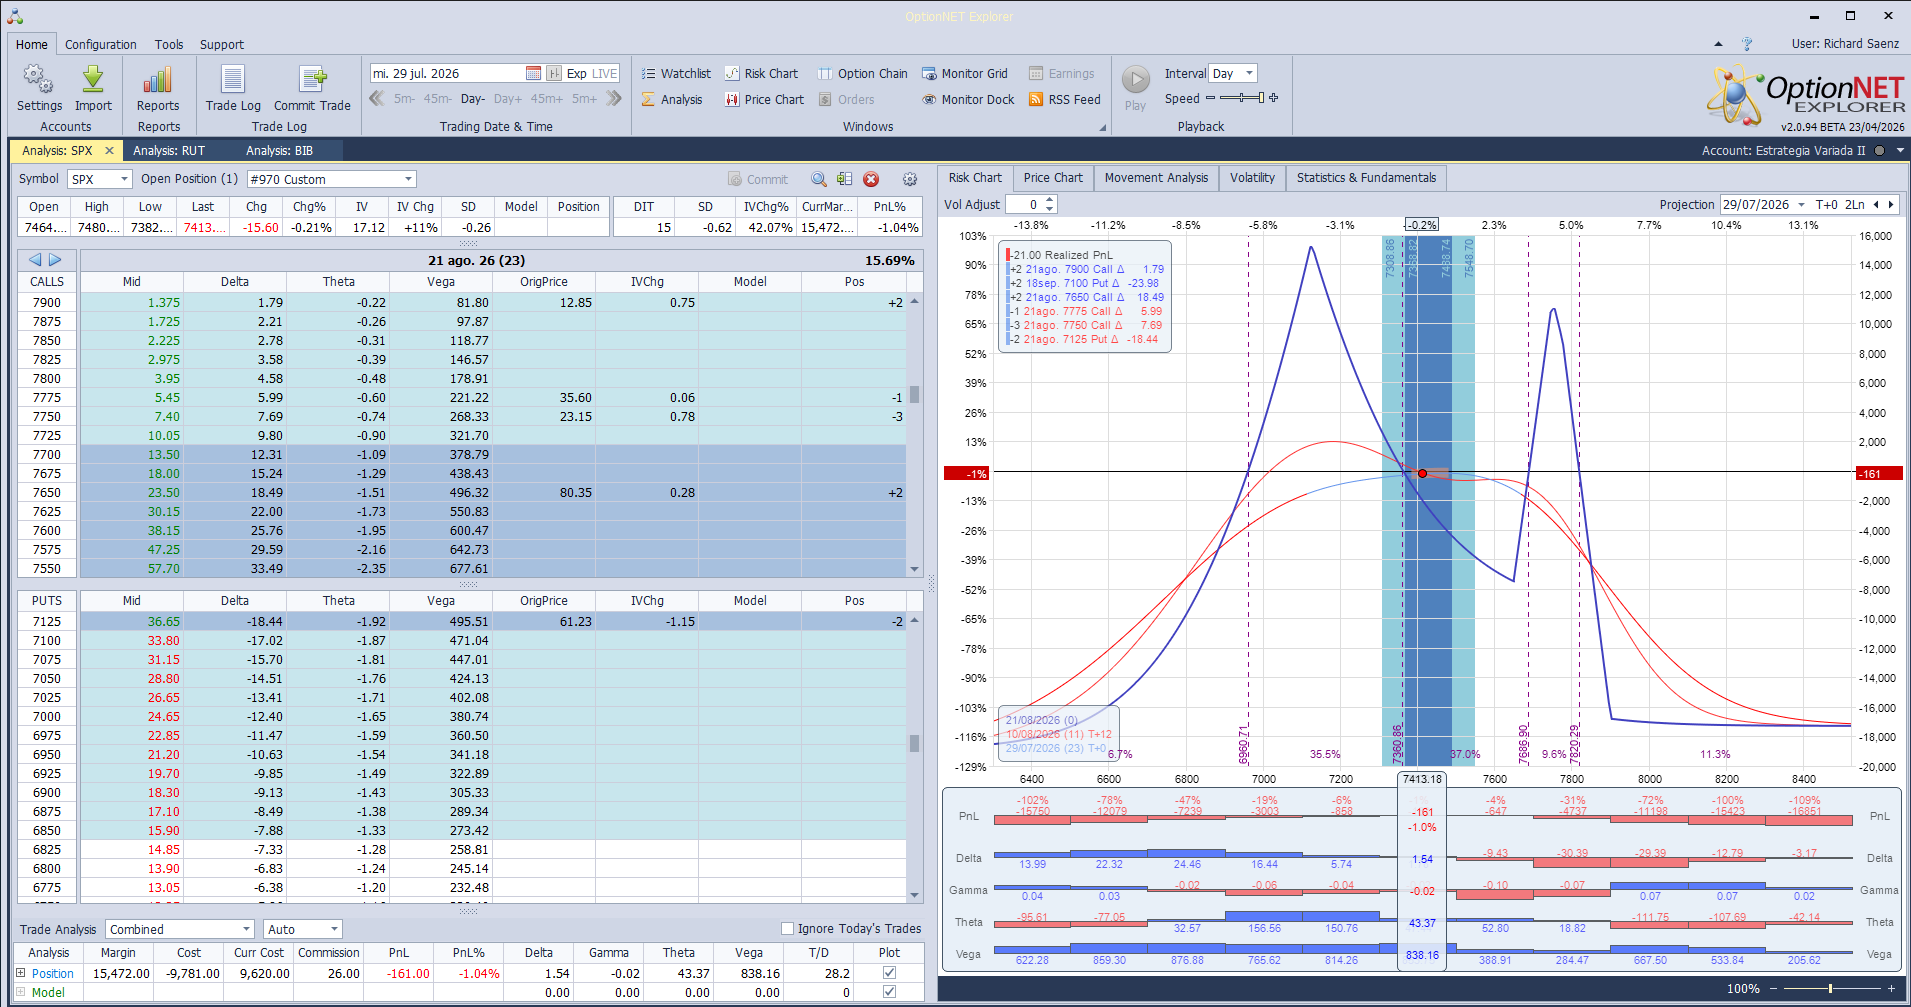
Task: Open the option chain settings gear
Action: [909, 179]
